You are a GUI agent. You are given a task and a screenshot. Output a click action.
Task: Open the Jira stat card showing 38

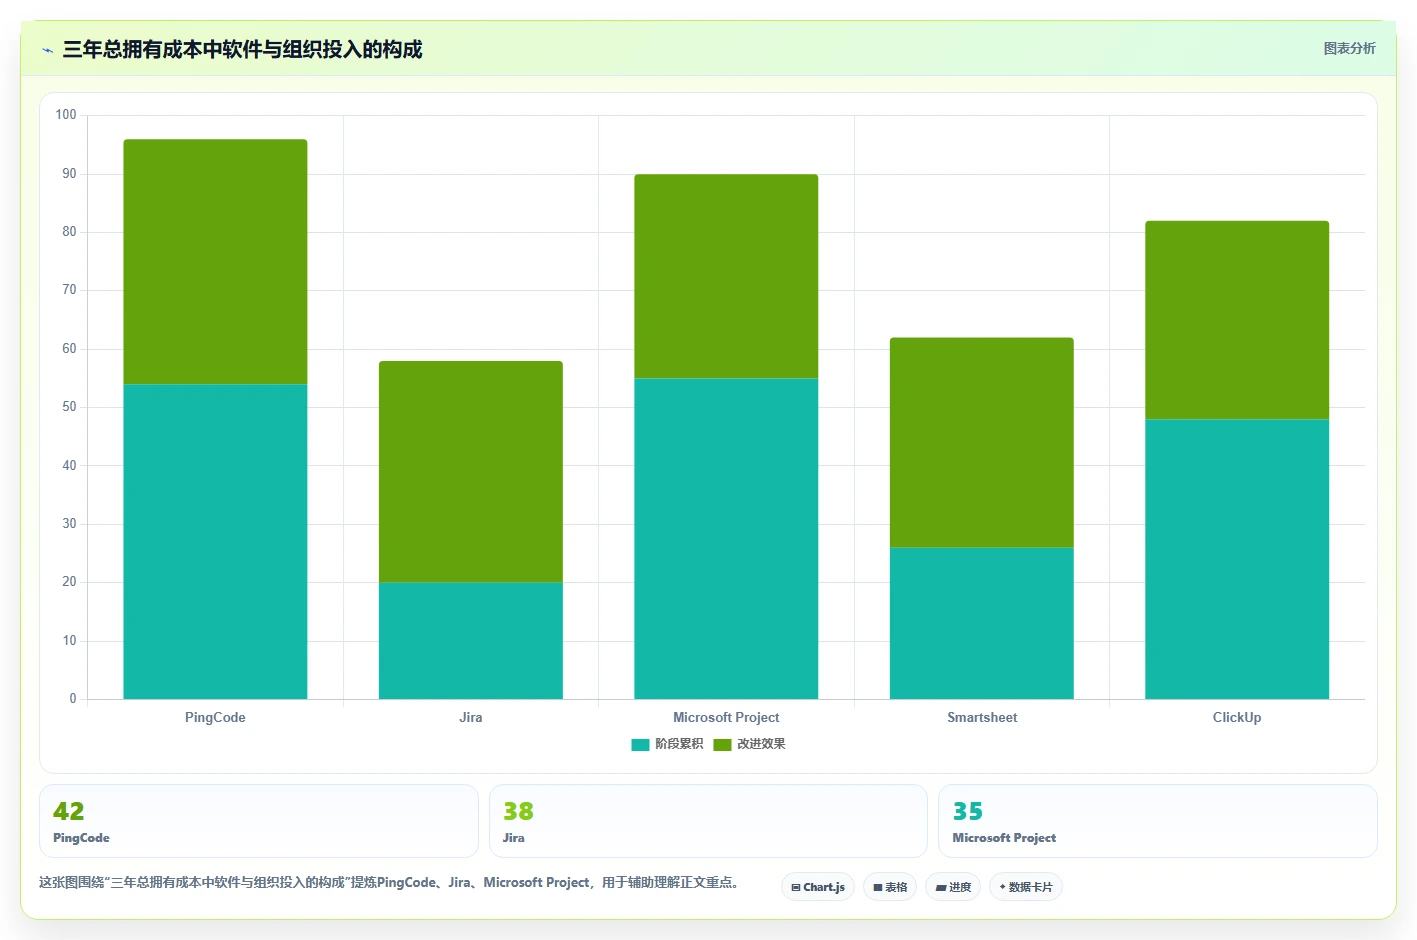708,821
